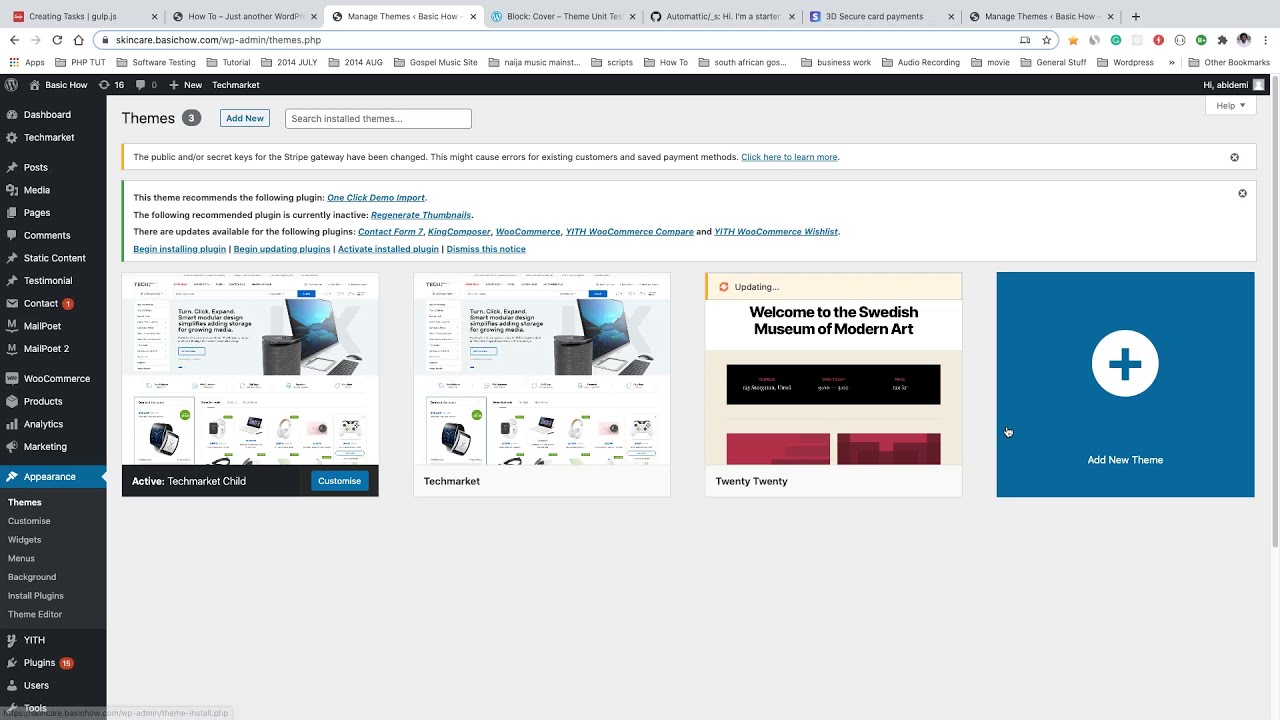The image size is (1280, 720).
Task: Open the Chrome three-dot menu
Action: [x=1265, y=40]
